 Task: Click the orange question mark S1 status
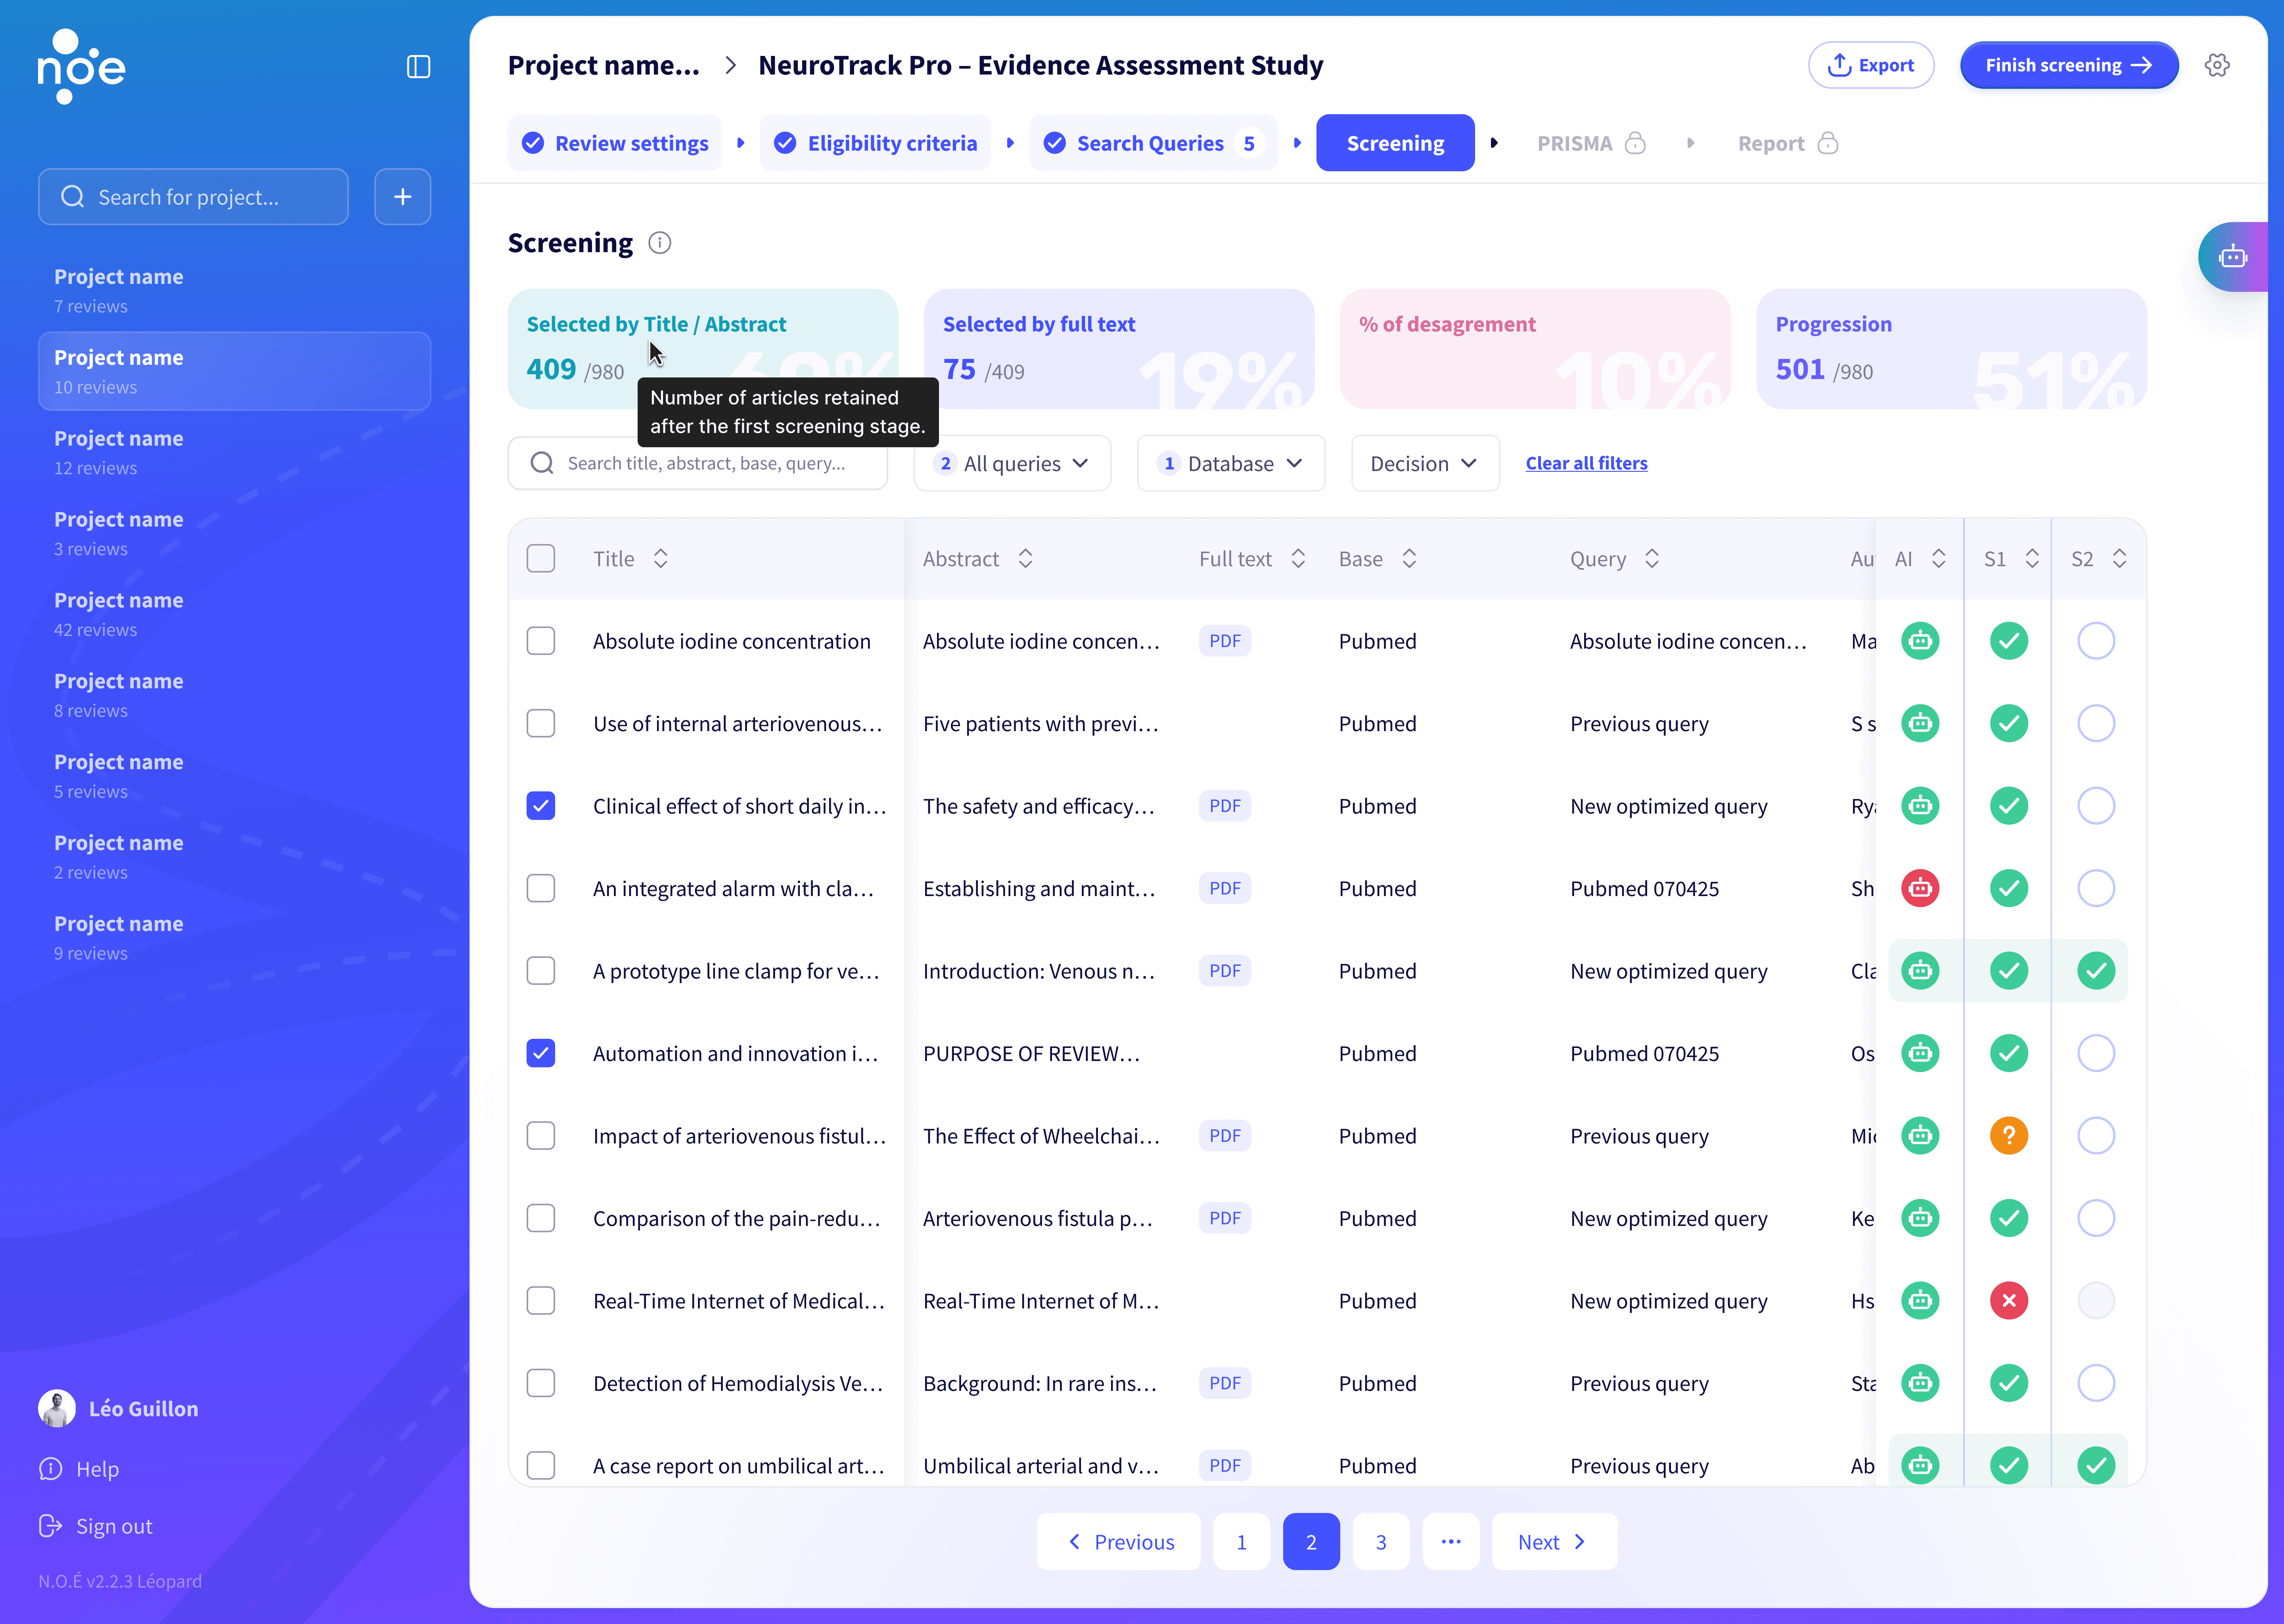(2008, 1136)
